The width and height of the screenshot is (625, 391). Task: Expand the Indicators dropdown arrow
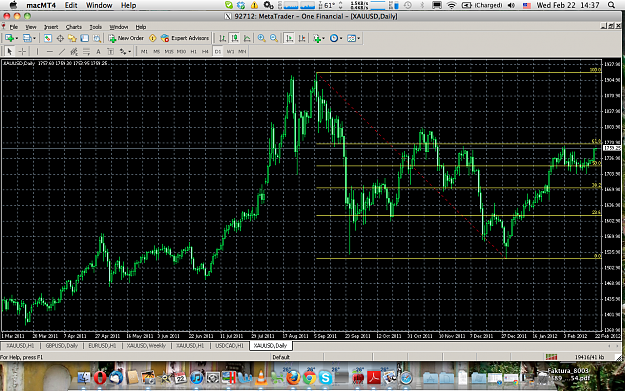tap(323, 39)
